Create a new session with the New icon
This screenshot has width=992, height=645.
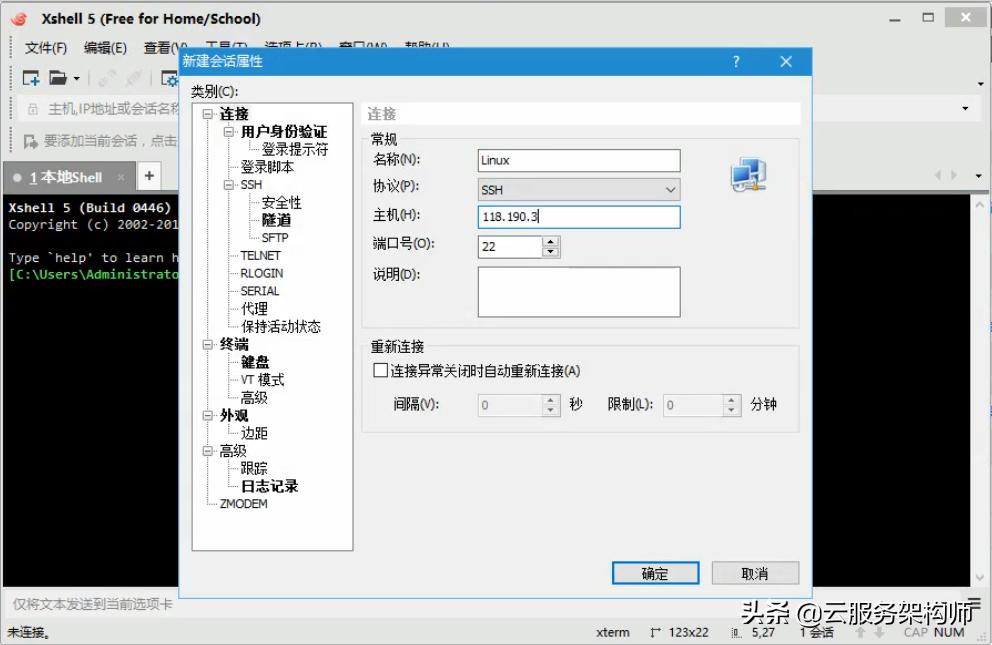[31, 78]
